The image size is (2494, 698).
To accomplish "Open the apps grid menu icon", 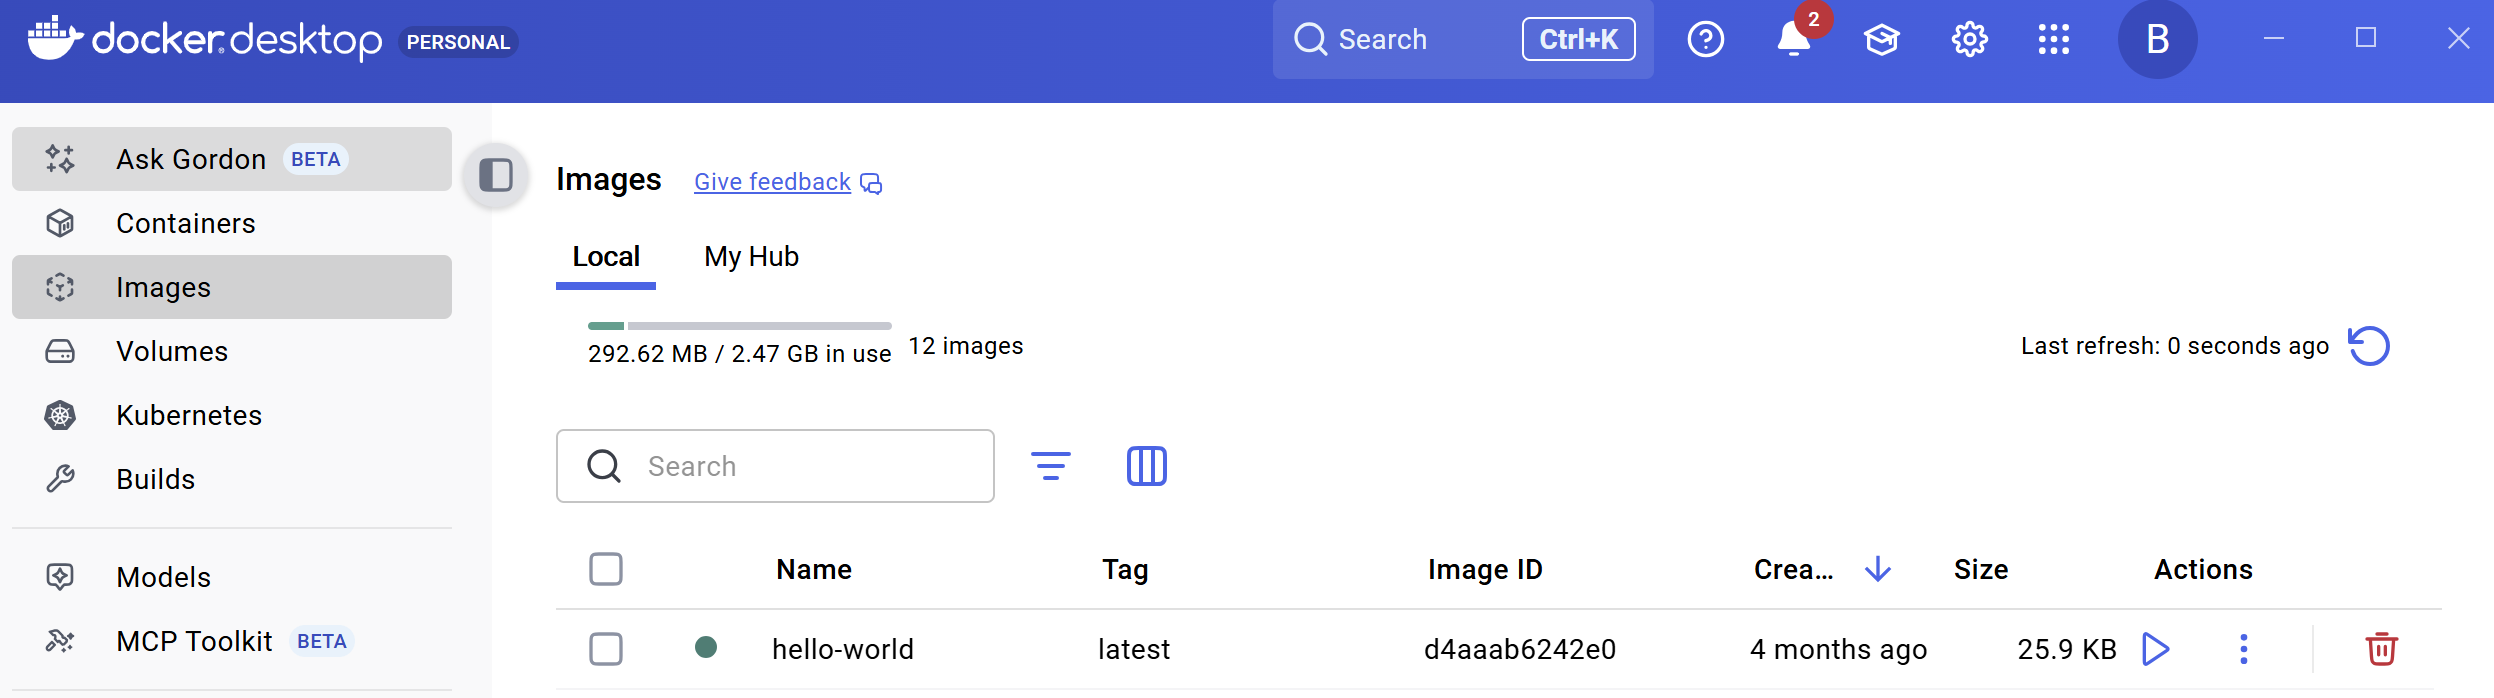I will point(2054,39).
